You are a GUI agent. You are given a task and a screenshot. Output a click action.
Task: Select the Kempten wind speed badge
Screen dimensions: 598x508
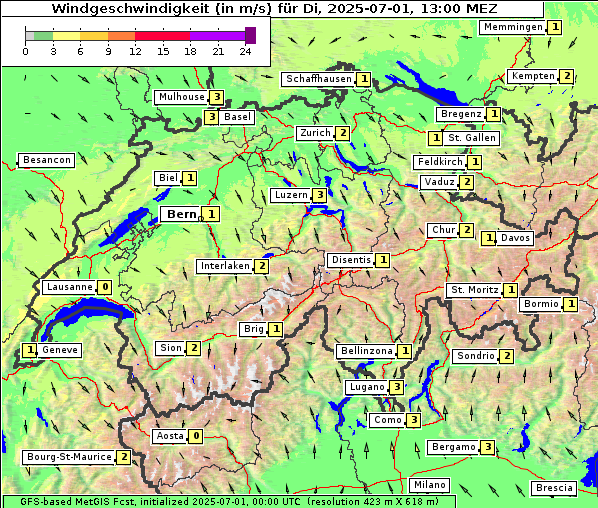567,76
